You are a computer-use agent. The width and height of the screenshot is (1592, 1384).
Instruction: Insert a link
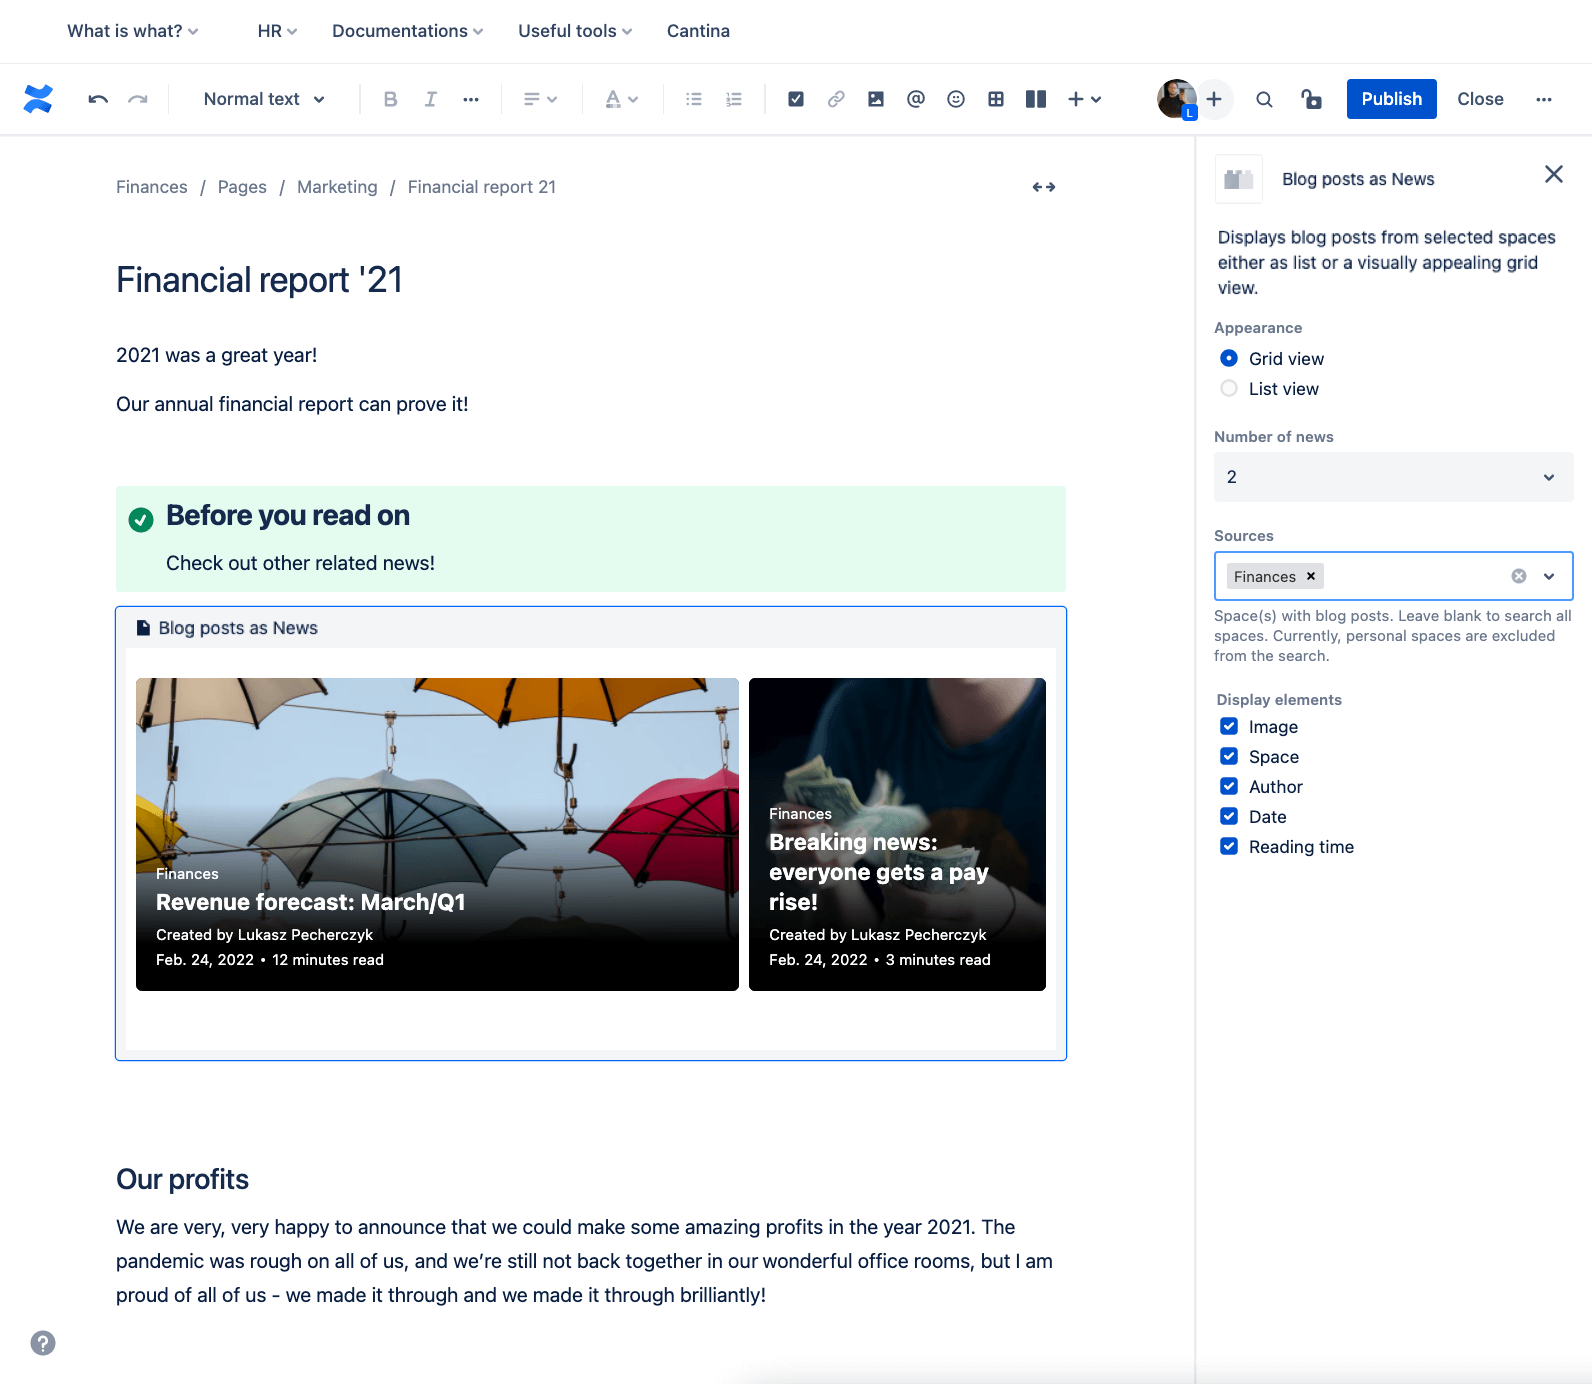835,99
